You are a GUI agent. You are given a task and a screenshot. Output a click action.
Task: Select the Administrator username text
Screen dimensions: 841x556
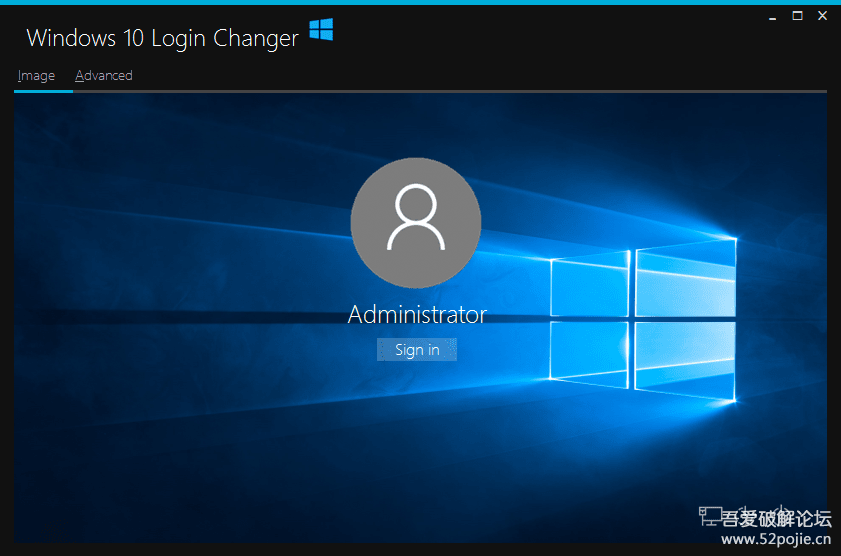(417, 314)
